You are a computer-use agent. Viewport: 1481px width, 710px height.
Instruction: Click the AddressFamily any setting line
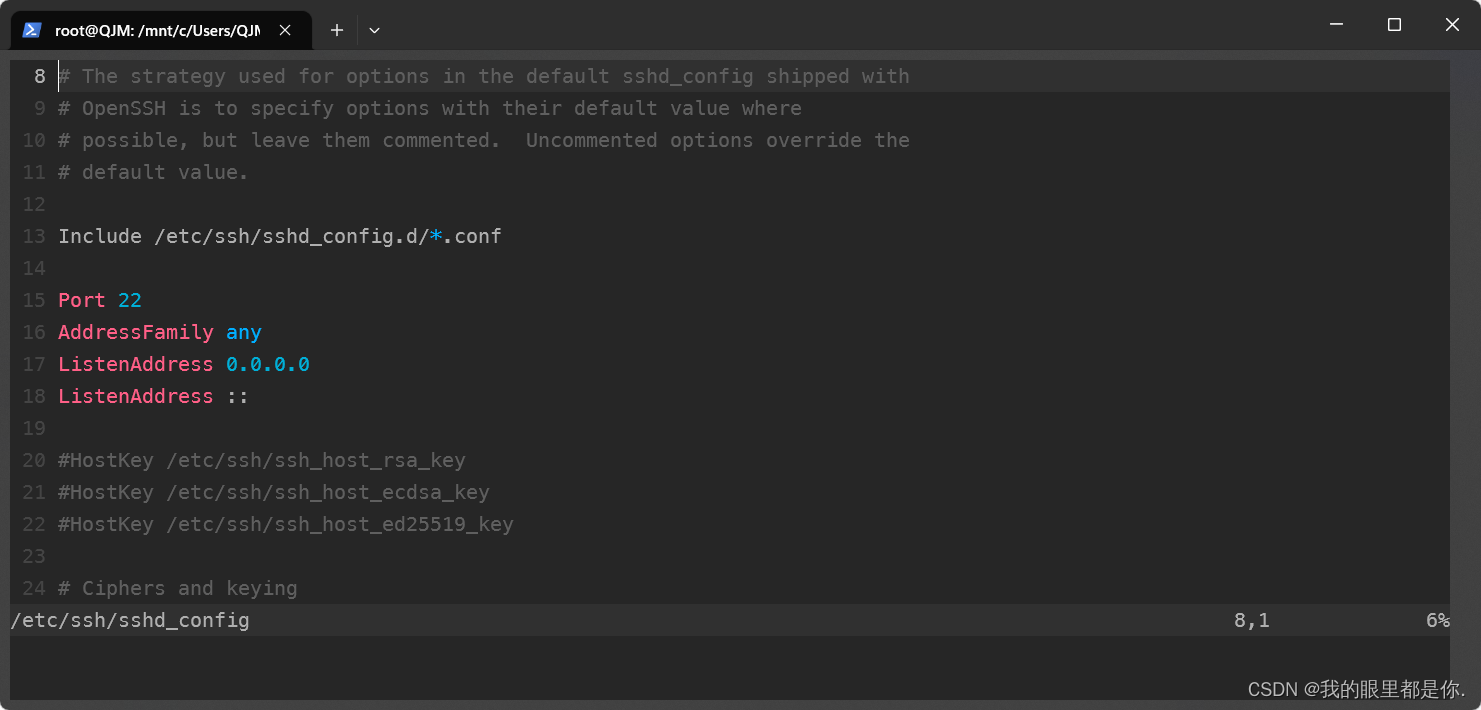[x=160, y=332]
